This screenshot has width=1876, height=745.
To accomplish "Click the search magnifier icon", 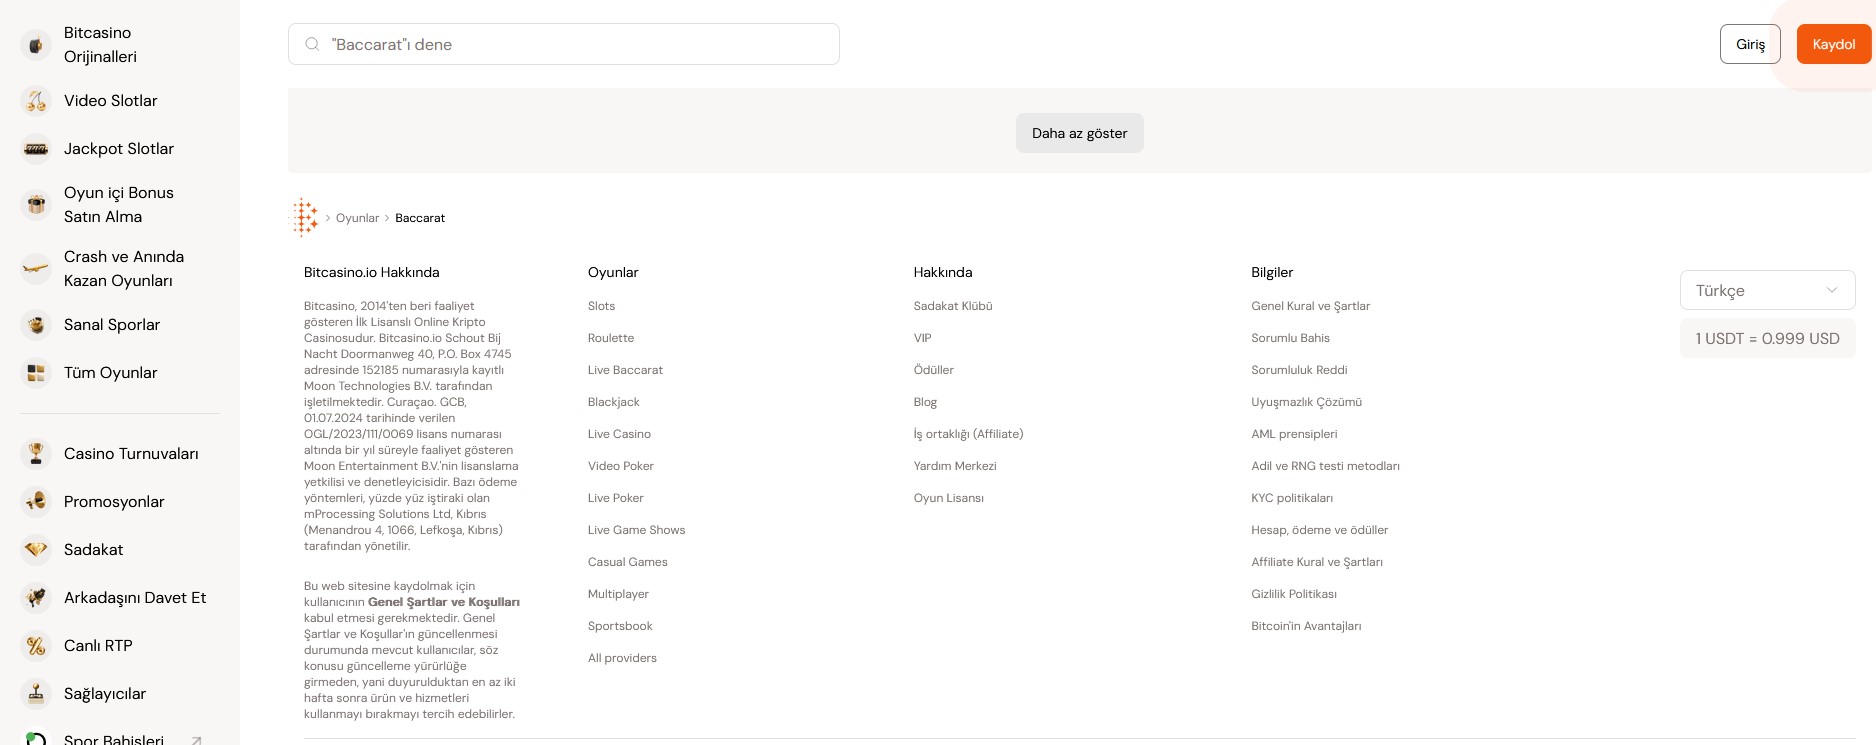I will 312,44.
